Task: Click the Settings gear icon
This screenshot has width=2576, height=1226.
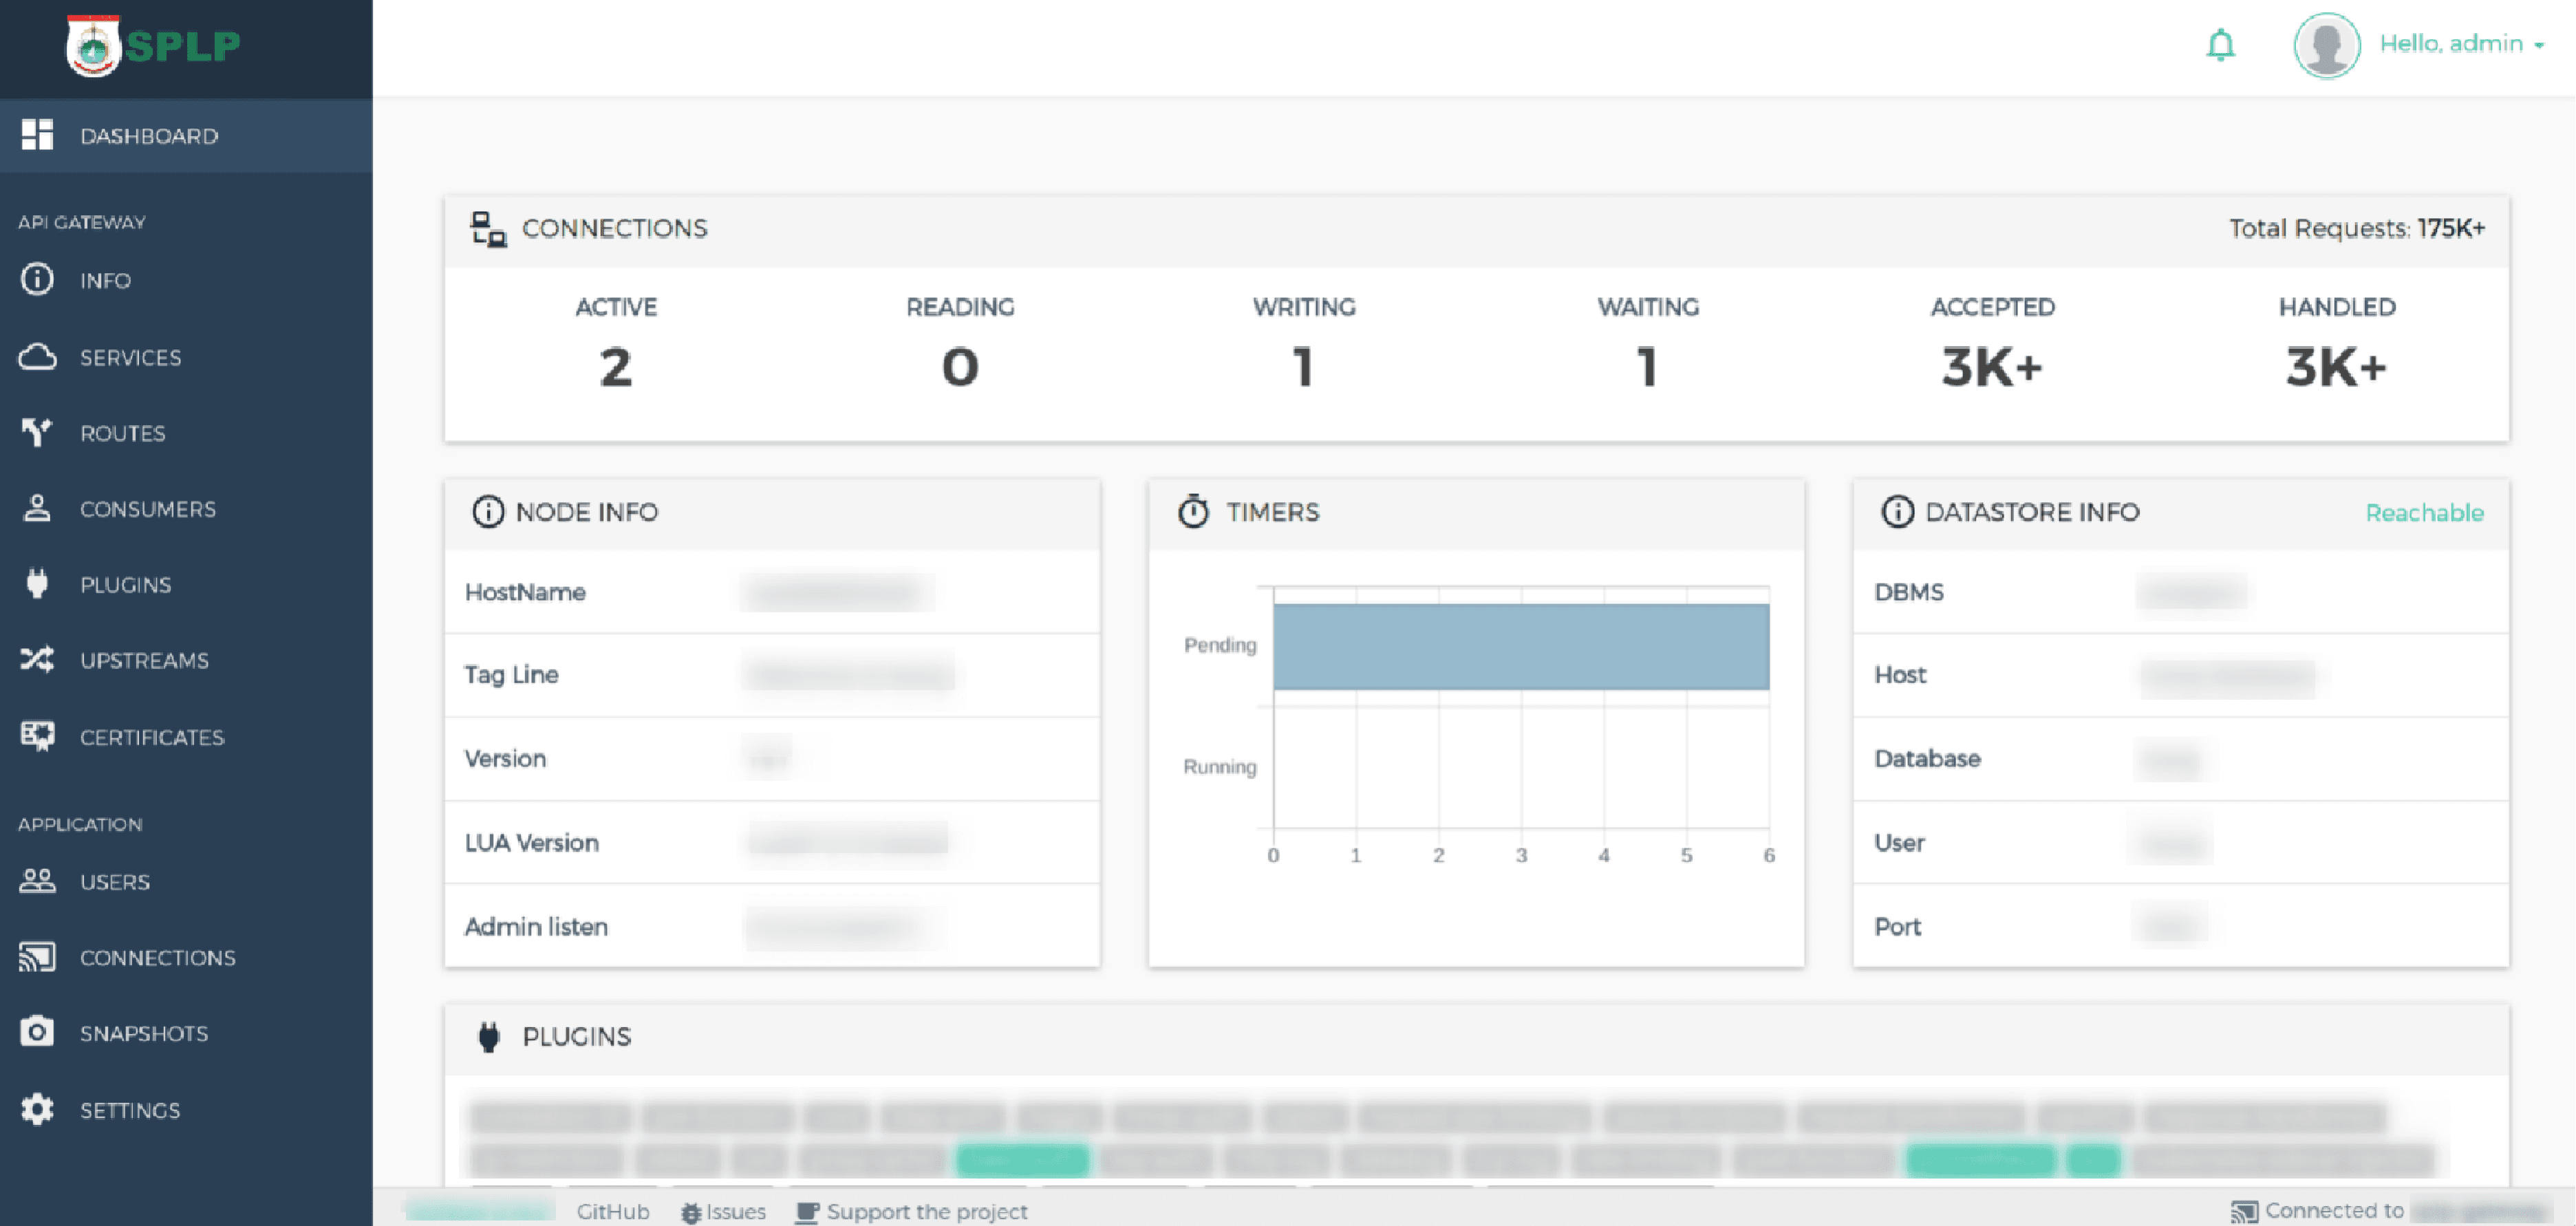Action: [x=37, y=1109]
